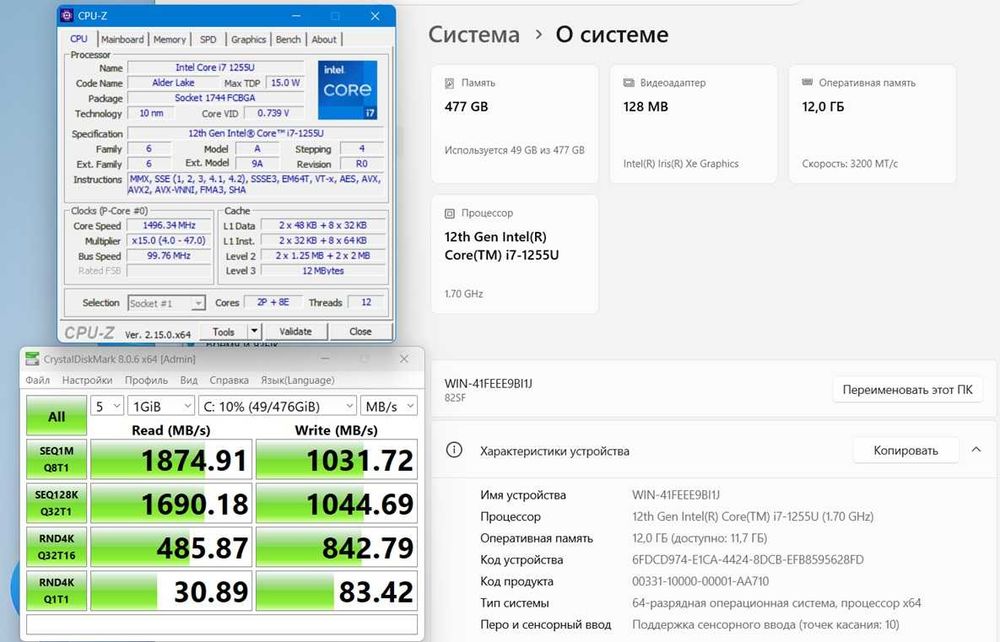
Task: Click the Tools button in CPU-Z
Action: pos(223,332)
